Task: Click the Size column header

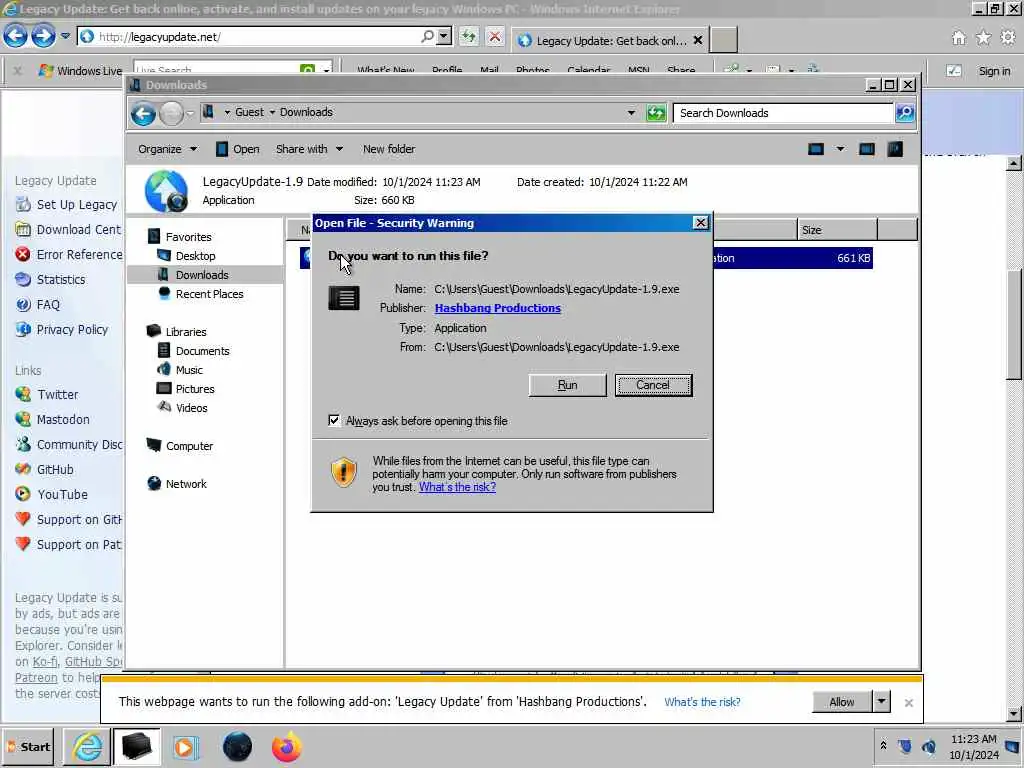Action: pos(837,230)
